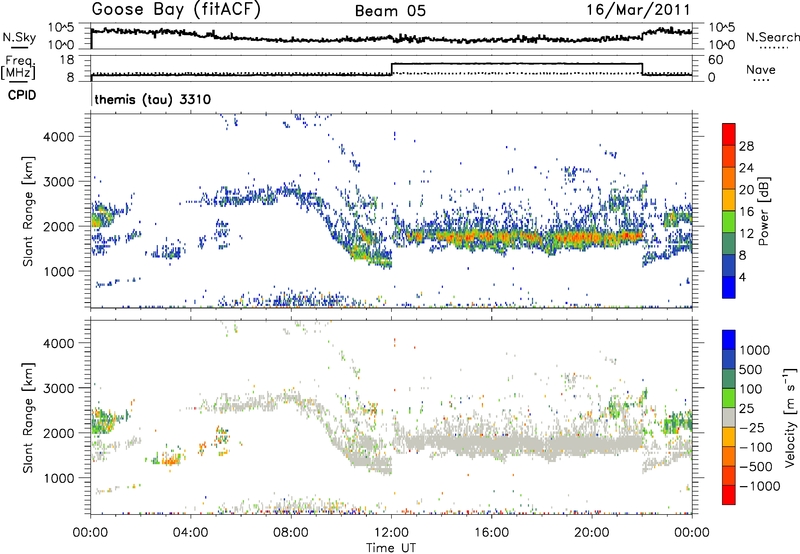
Task: Click the '18' frequency axis tick
Action: coord(67,60)
